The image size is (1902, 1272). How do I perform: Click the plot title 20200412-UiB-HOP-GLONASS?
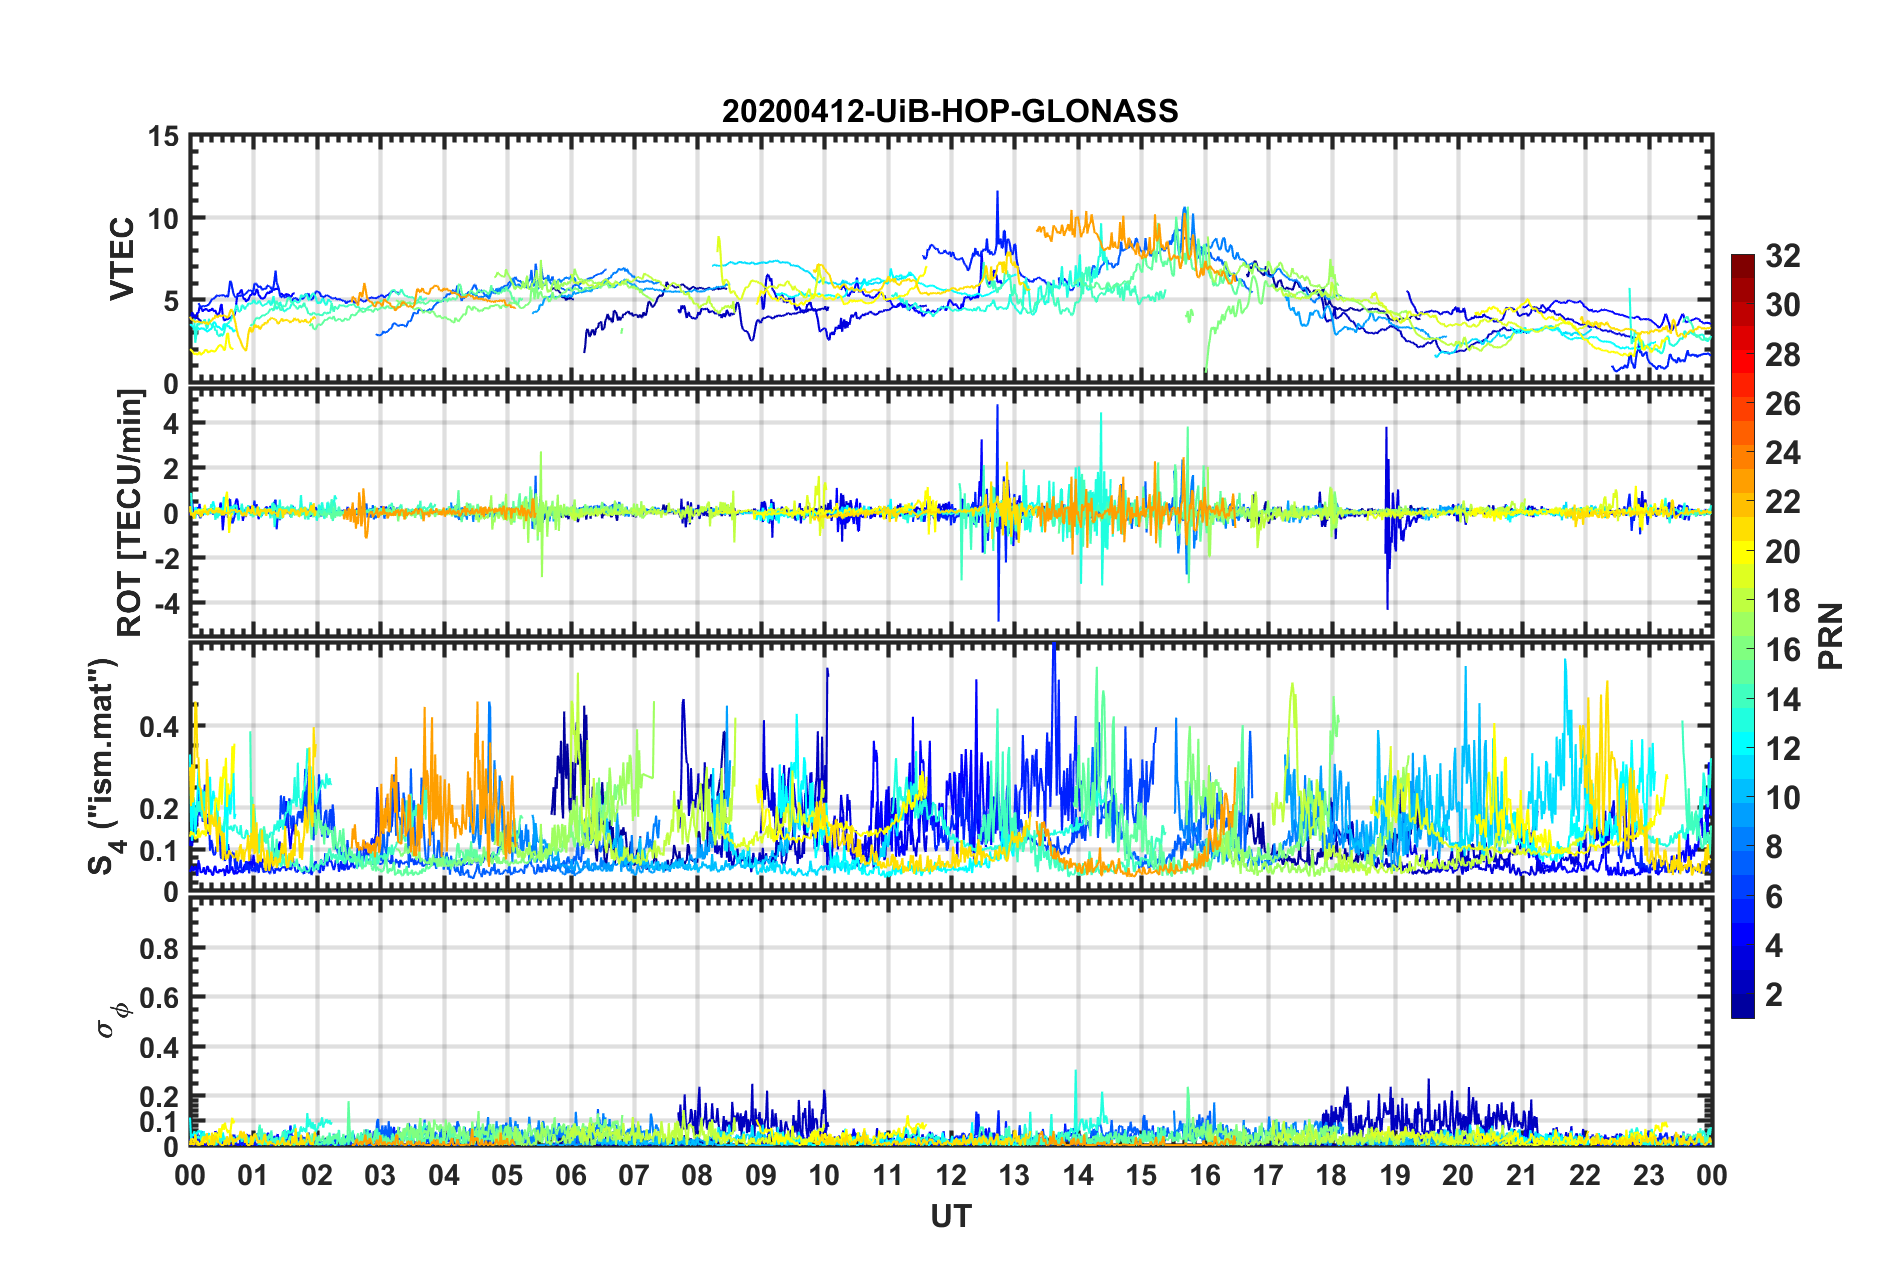coord(950,111)
